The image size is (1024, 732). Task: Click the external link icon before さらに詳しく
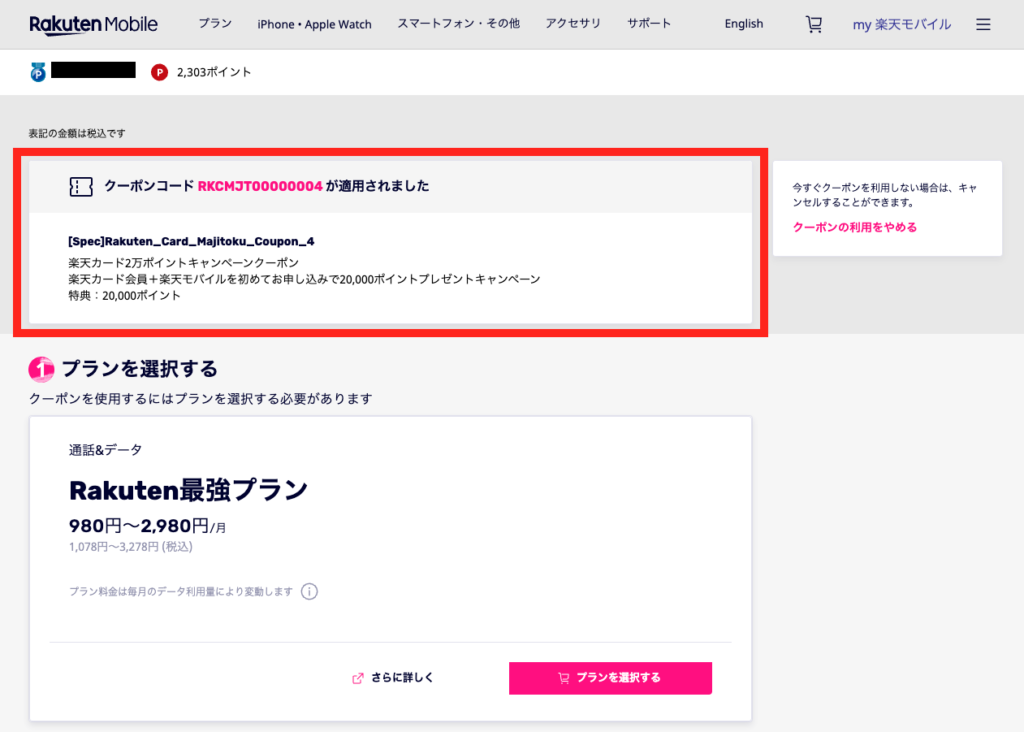[x=358, y=678]
